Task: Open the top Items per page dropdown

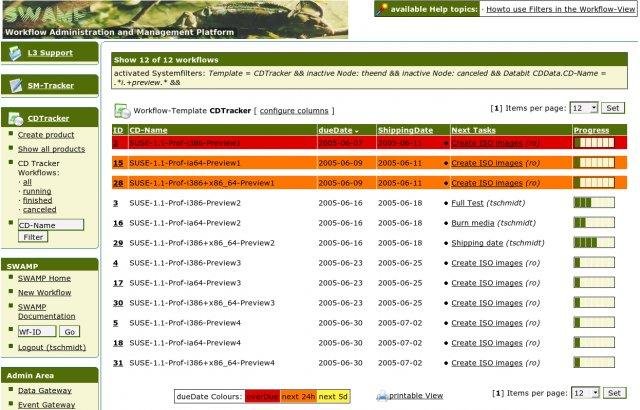Action: click(584, 108)
